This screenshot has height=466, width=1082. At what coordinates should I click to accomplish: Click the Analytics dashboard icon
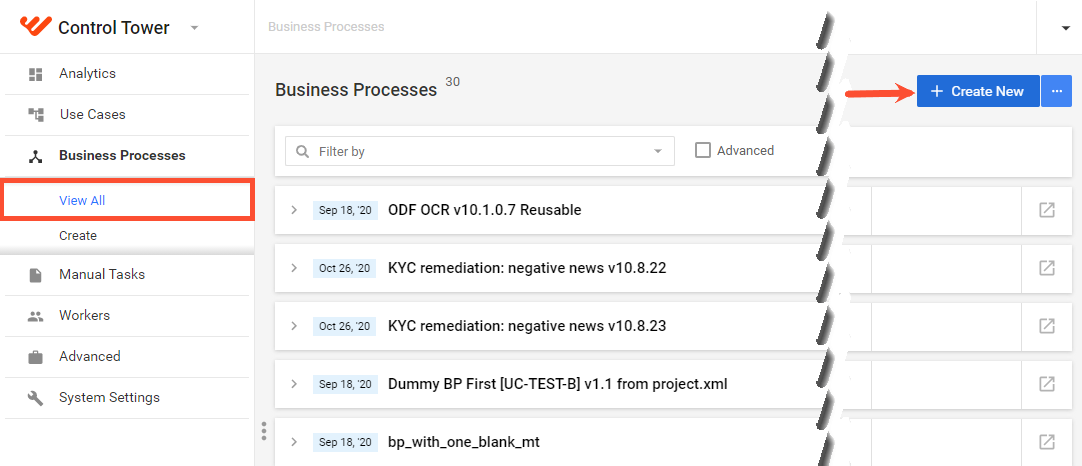pyautogui.click(x=35, y=74)
